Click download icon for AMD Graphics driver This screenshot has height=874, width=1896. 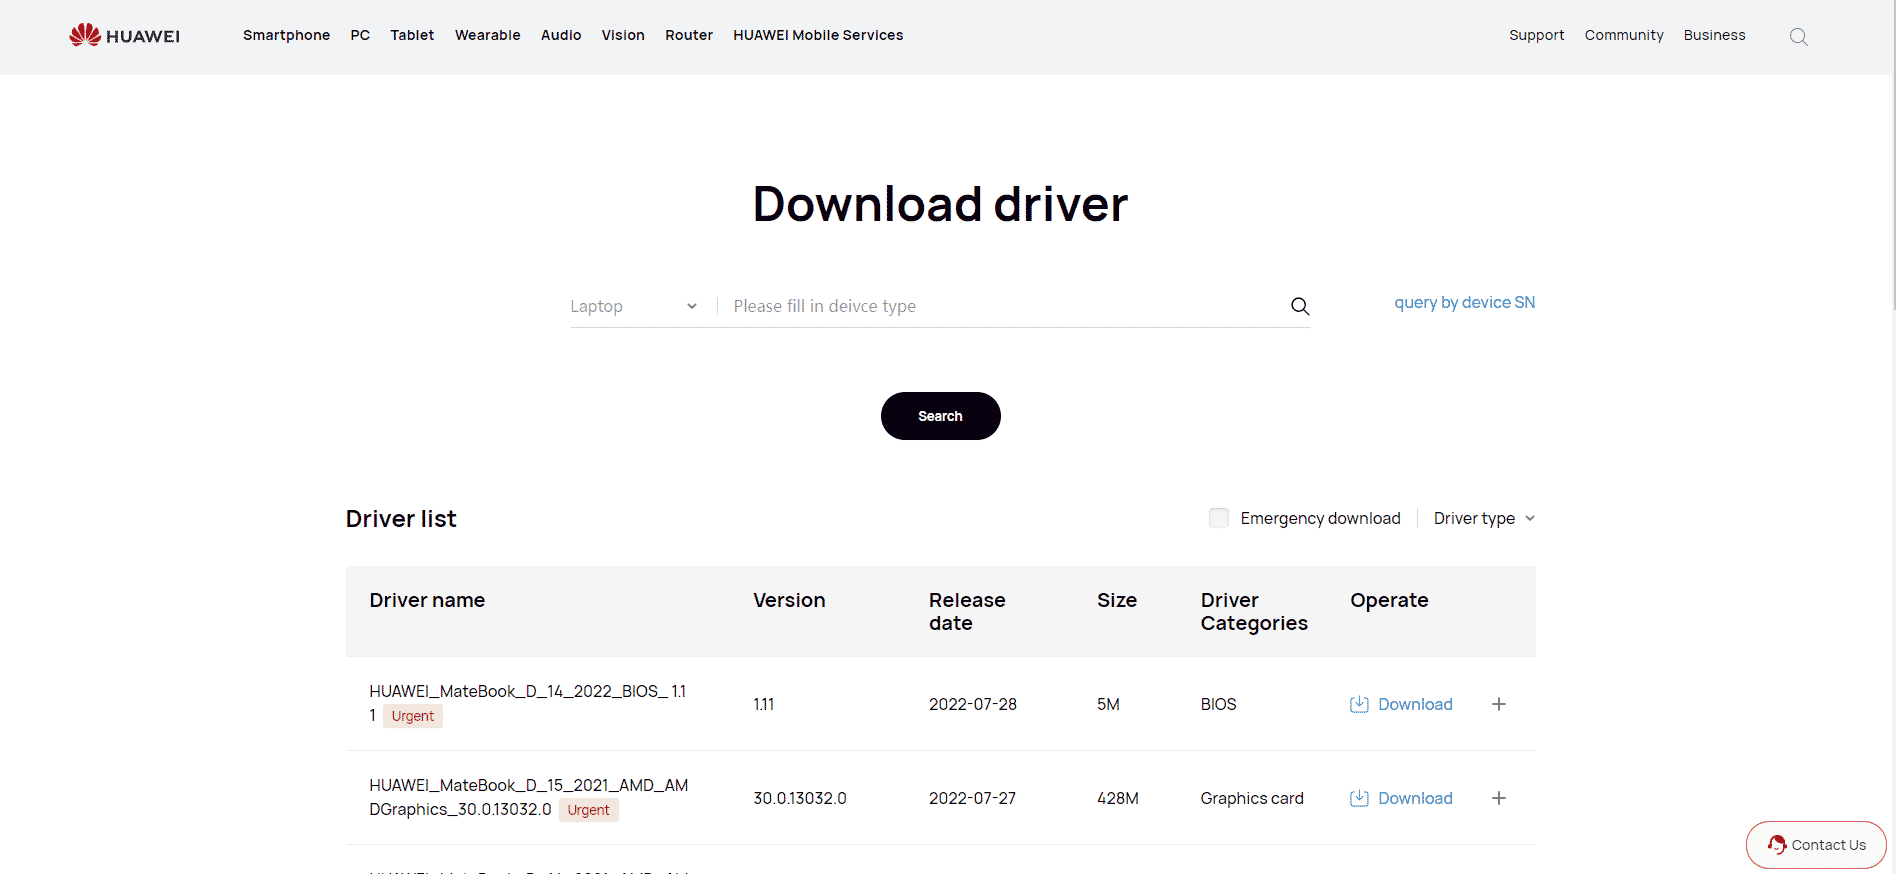tap(1359, 798)
